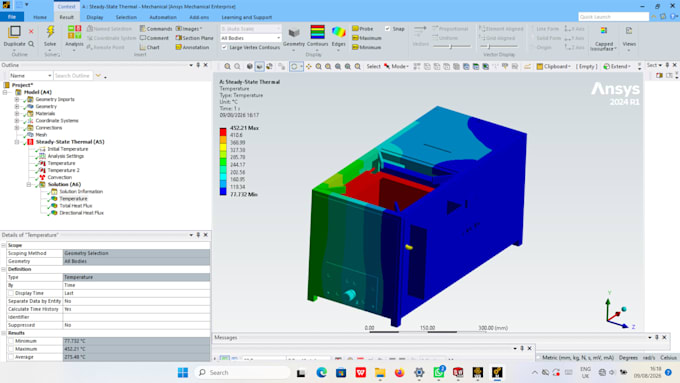Switch to the Automation ribbon tab
Image resolution: width=680 pixels, height=383 pixels.
point(163,17)
